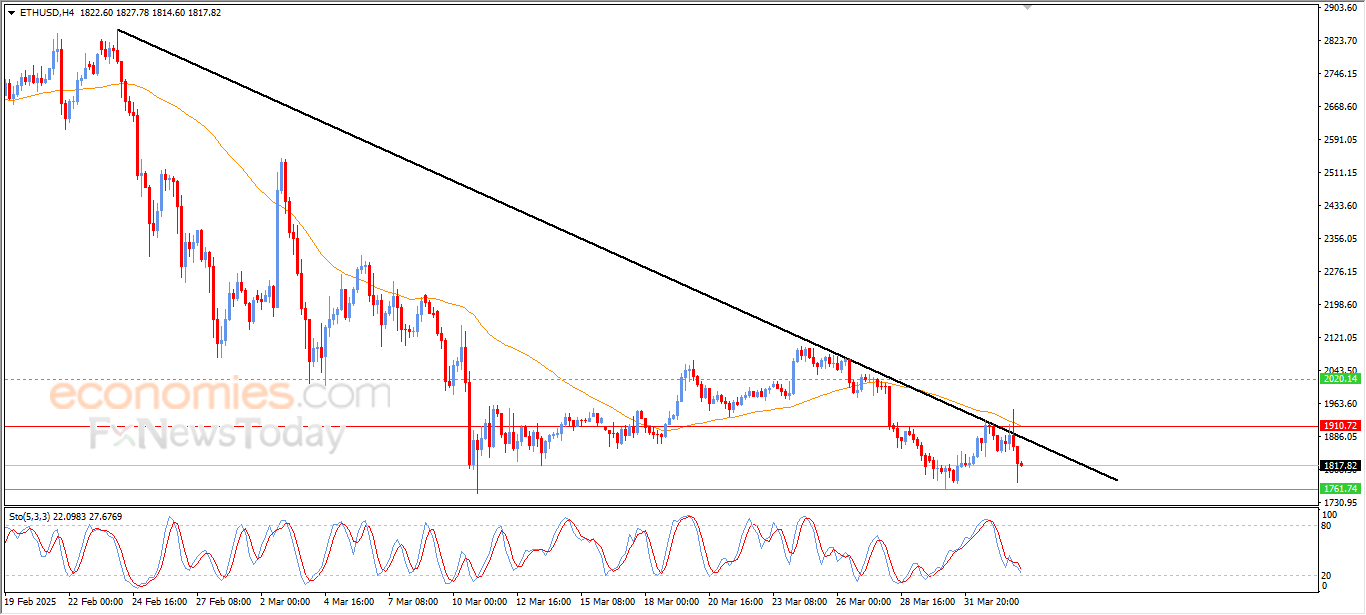This screenshot has height=615, width=1366.
Task: Click the 15 Mar 08:00 time label
Action: pyautogui.click(x=608, y=602)
